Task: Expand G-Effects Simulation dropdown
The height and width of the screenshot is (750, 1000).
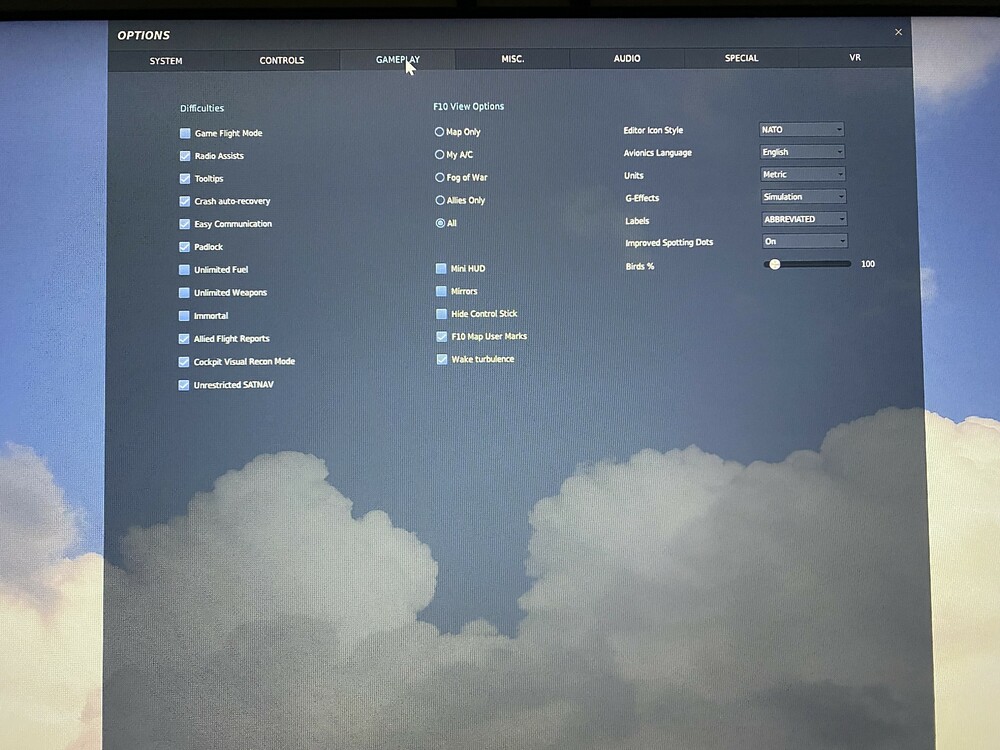Action: click(804, 196)
